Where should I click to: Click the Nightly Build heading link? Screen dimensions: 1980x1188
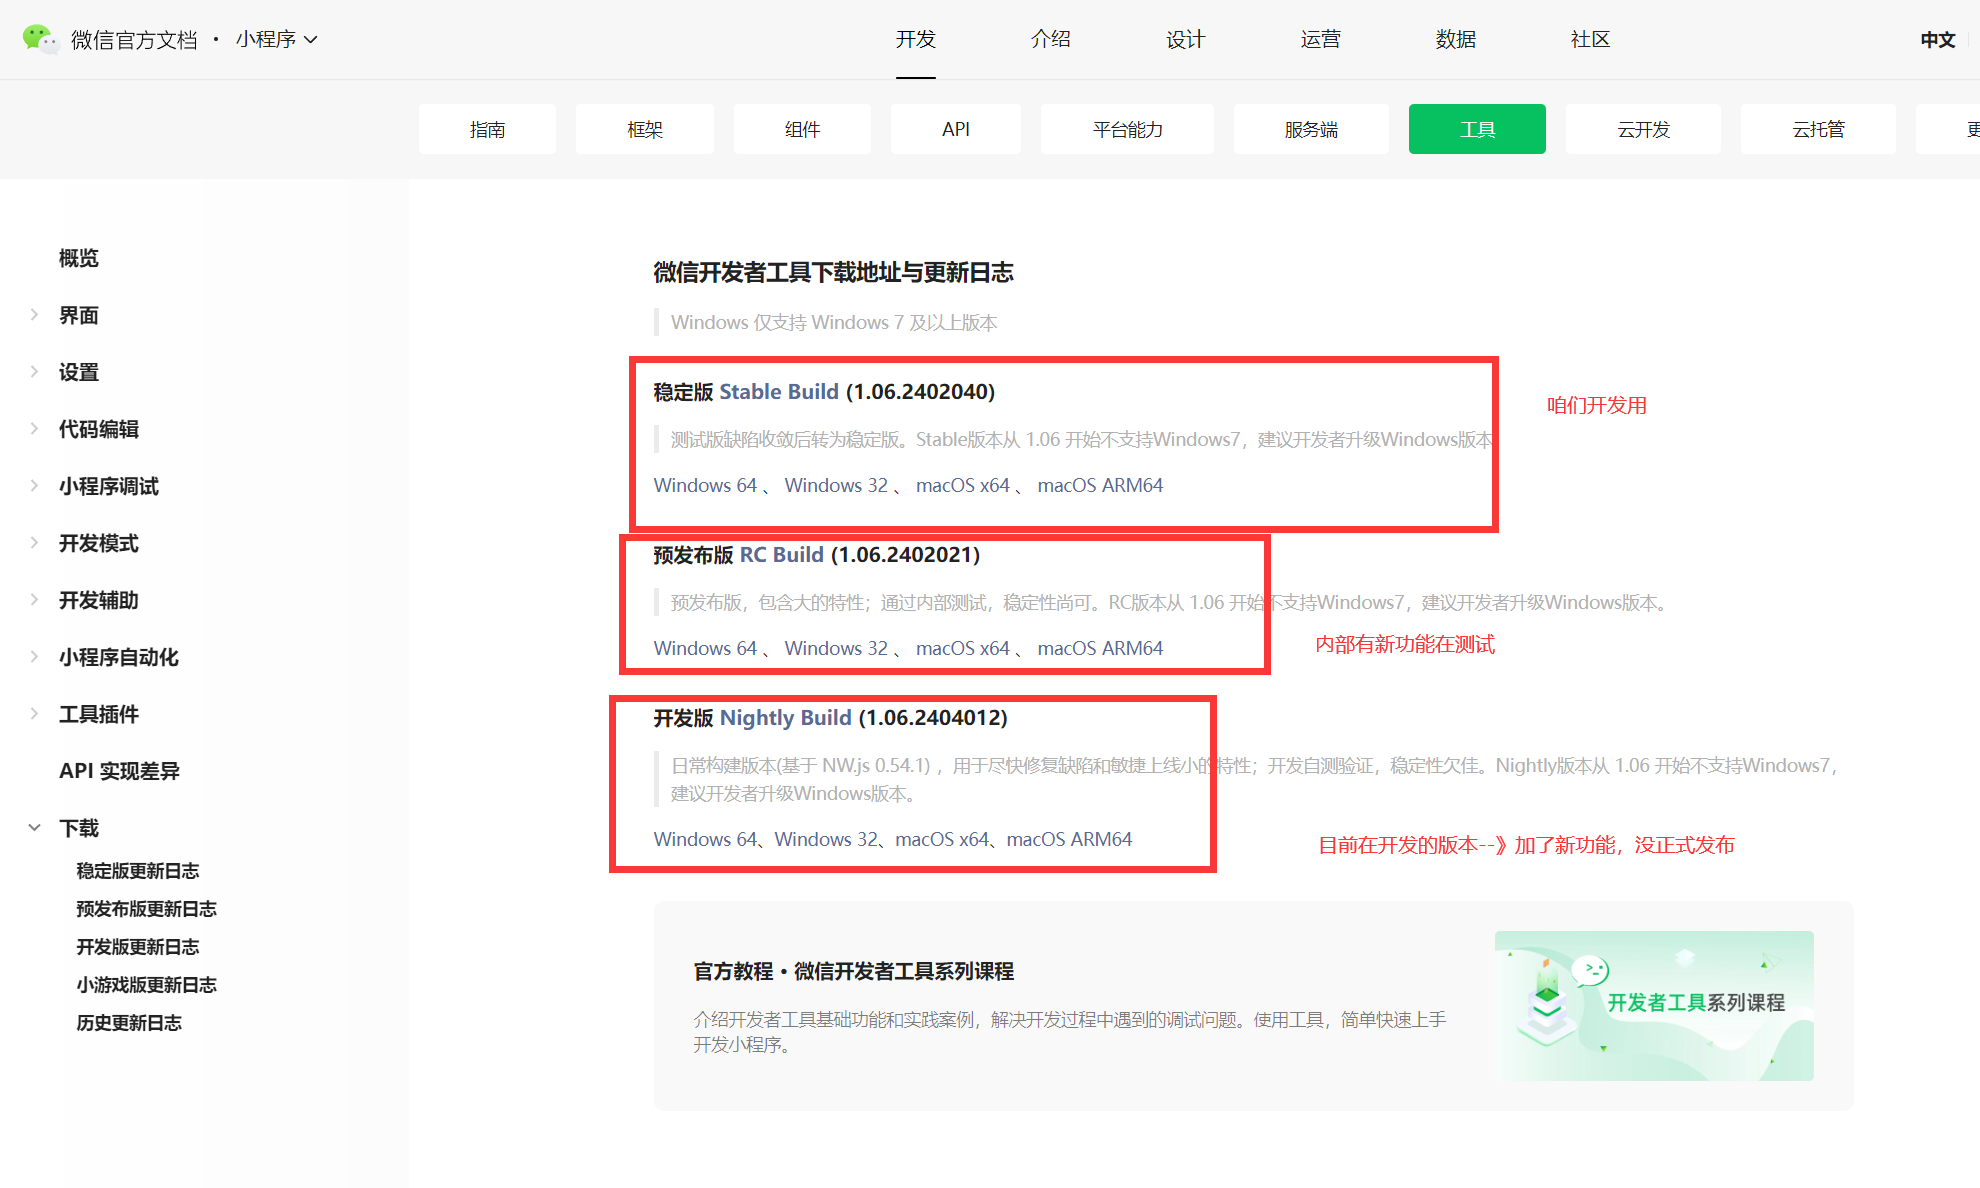click(x=786, y=718)
